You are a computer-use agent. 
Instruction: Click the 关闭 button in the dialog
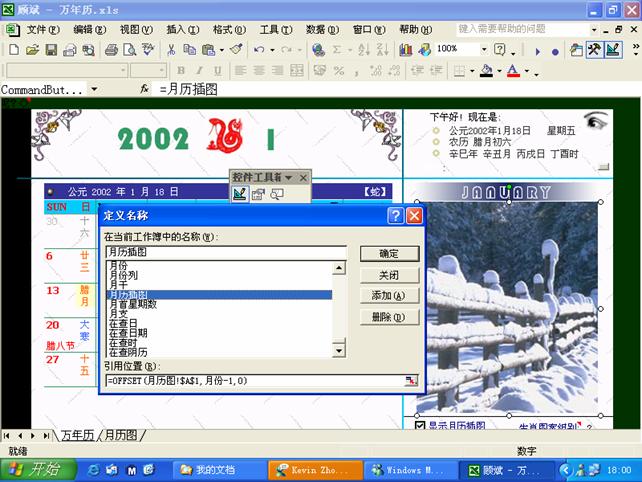coord(389,275)
